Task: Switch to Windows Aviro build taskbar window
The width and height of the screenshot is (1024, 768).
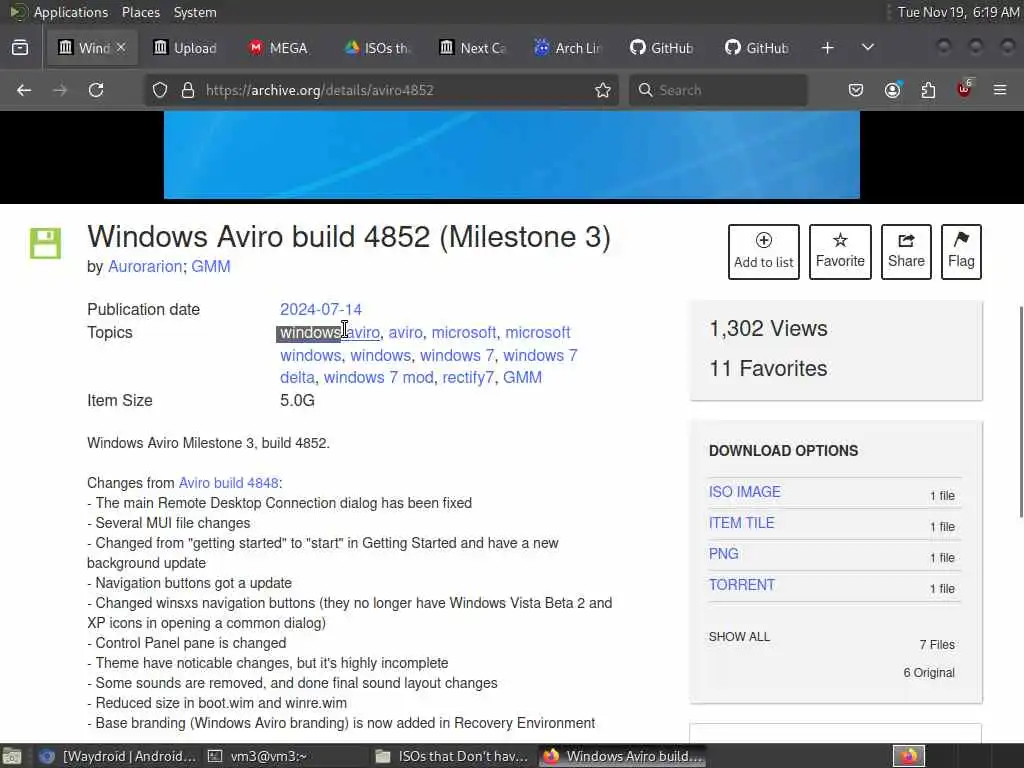Action: pyautogui.click(x=623, y=756)
